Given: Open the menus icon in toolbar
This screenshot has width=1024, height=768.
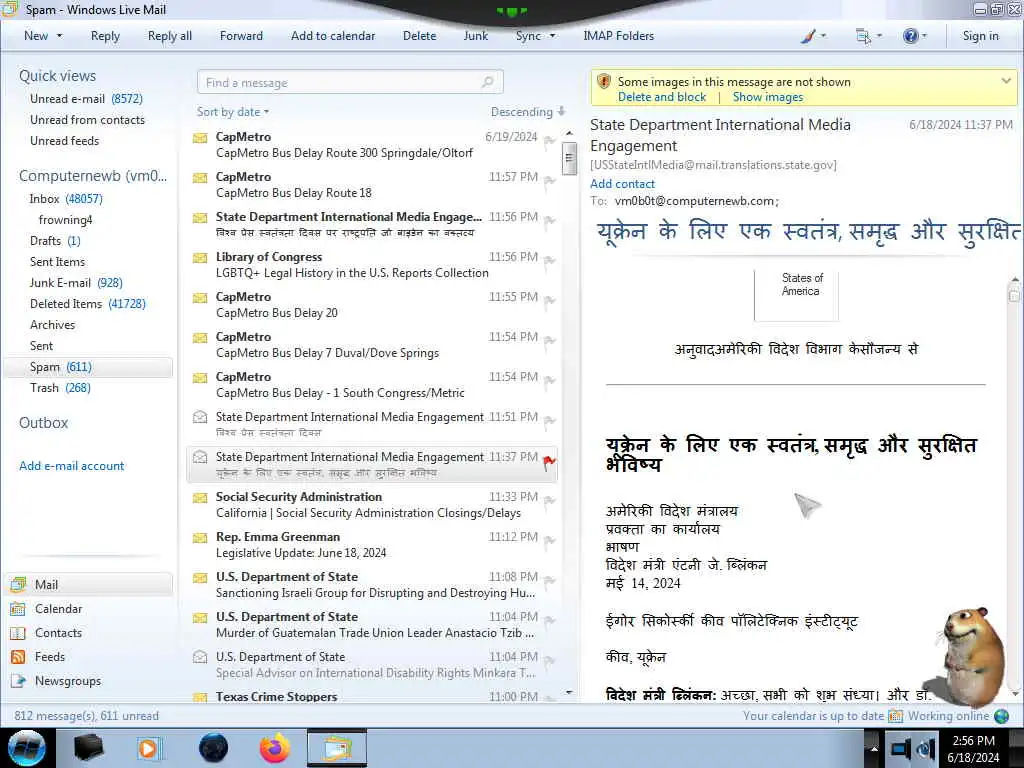Looking at the screenshot, I should point(863,37).
